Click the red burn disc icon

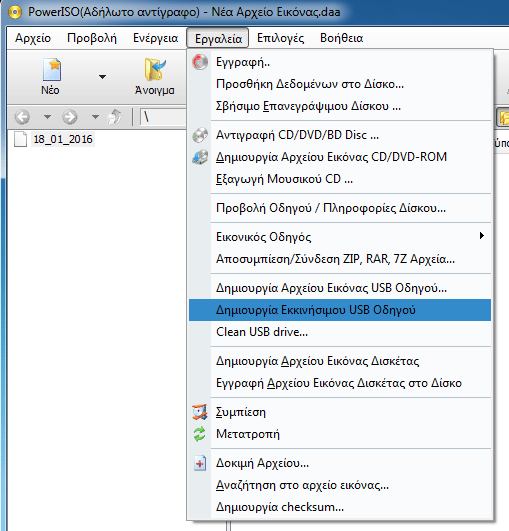200,62
